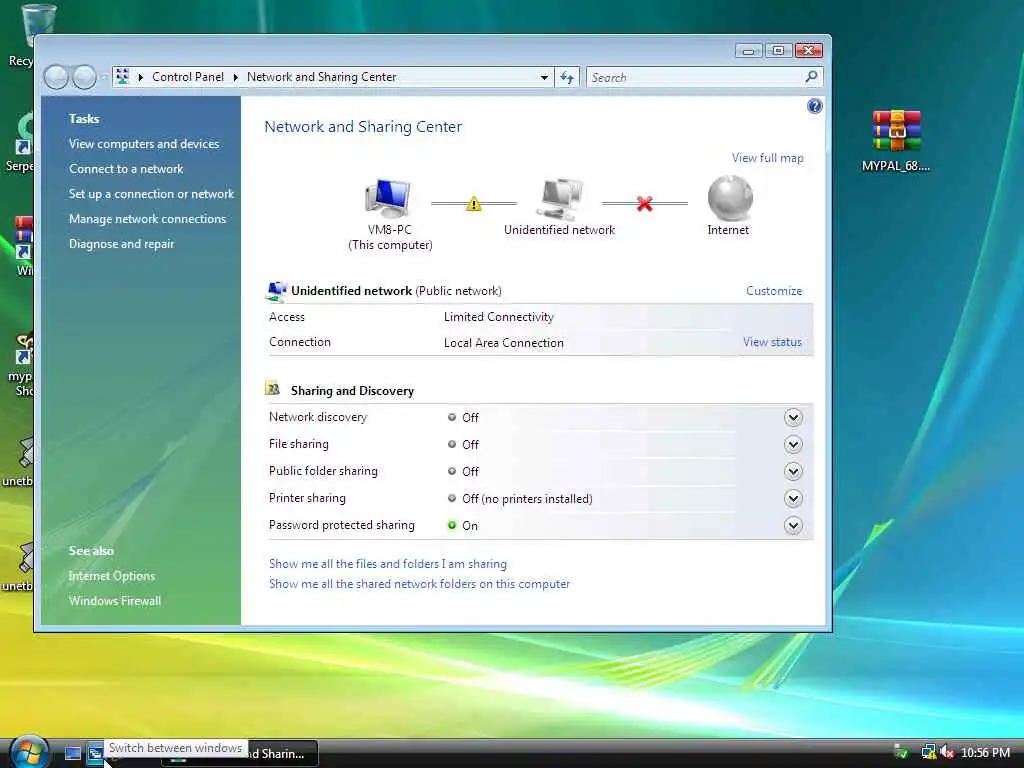The image size is (1024, 768).
Task: Click the MYPAL_68 archive desktop icon
Action: pyautogui.click(x=896, y=131)
